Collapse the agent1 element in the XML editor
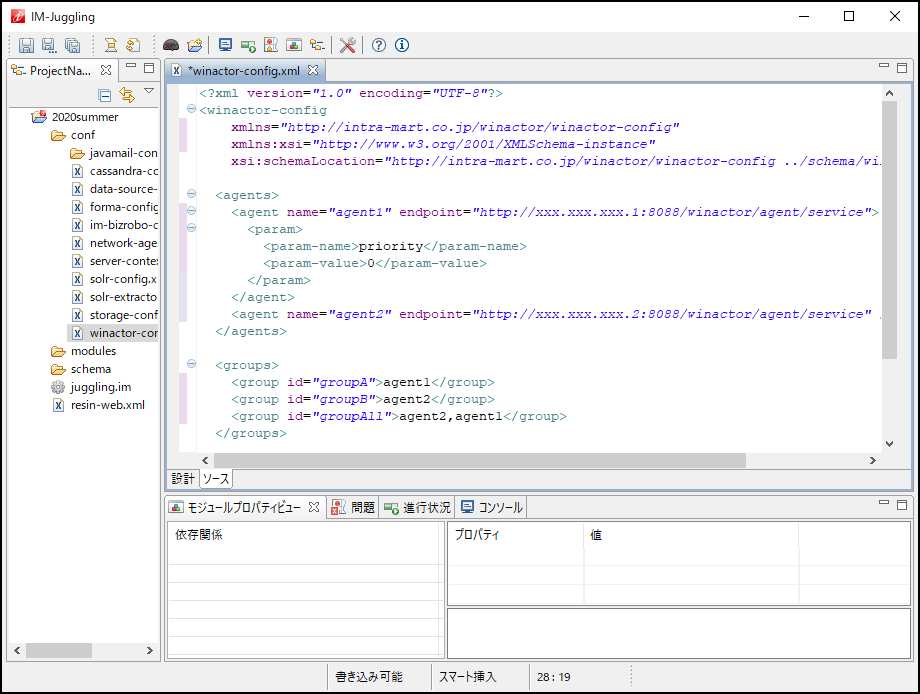Image resolution: width=920 pixels, height=694 pixels. click(190, 212)
